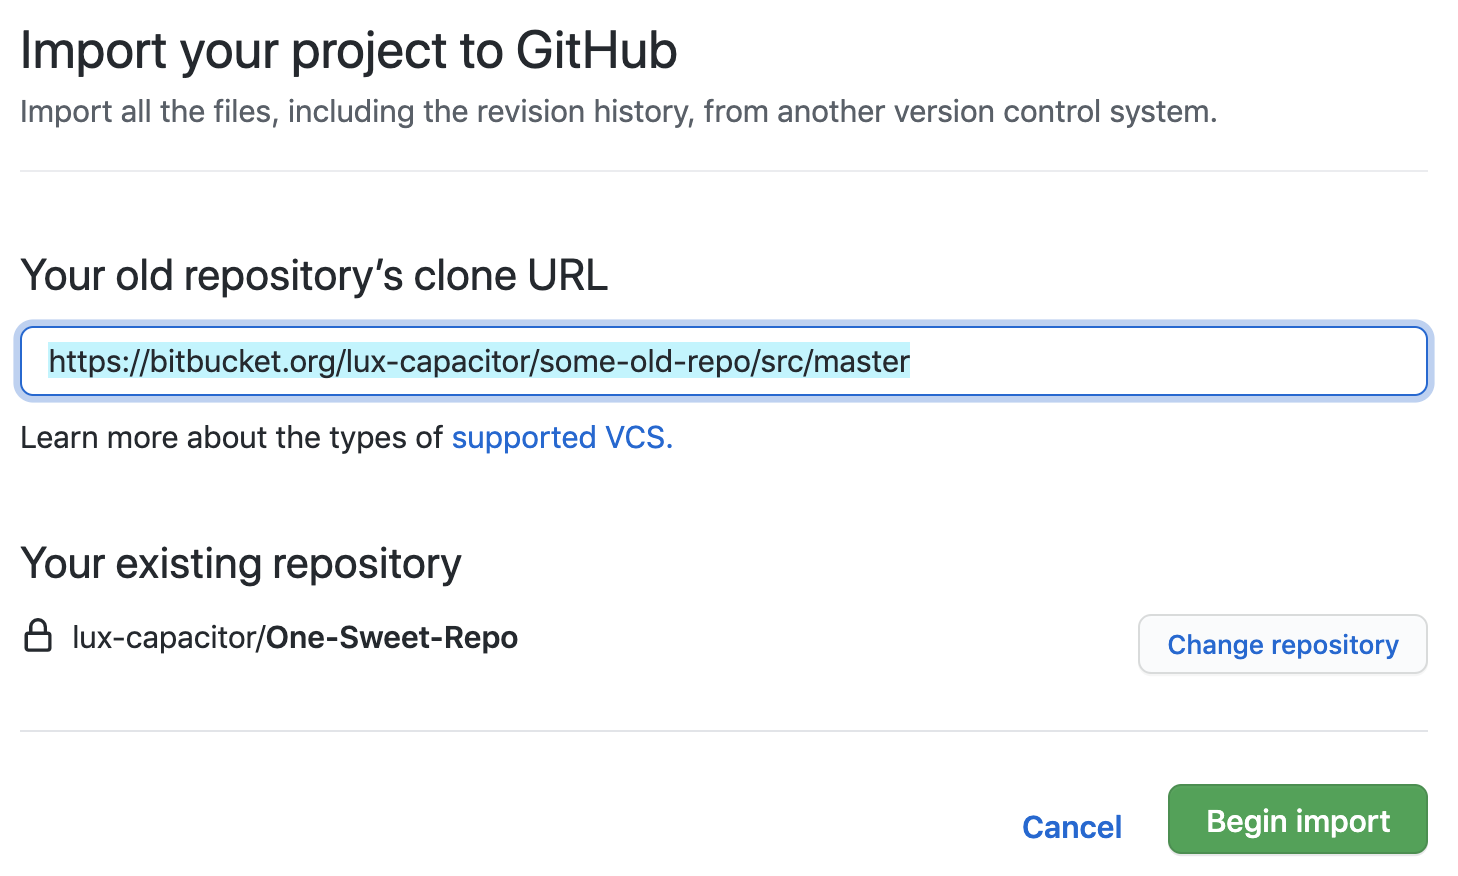Click the 'Your old repository's clone URL' label
This screenshot has height=876, width=1458.
click(x=314, y=276)
